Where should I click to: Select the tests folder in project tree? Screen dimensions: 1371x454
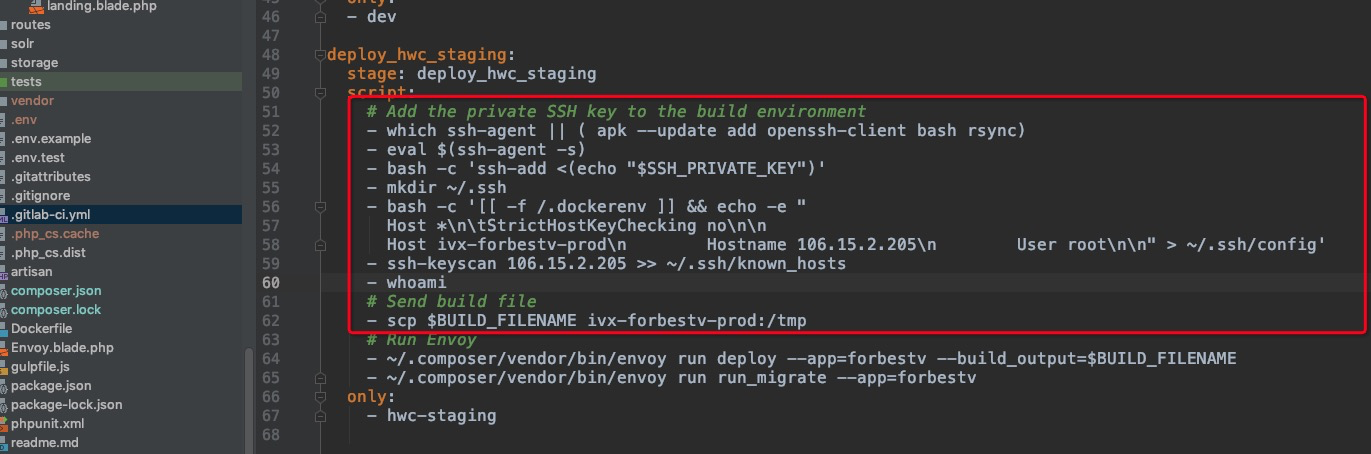121,82
